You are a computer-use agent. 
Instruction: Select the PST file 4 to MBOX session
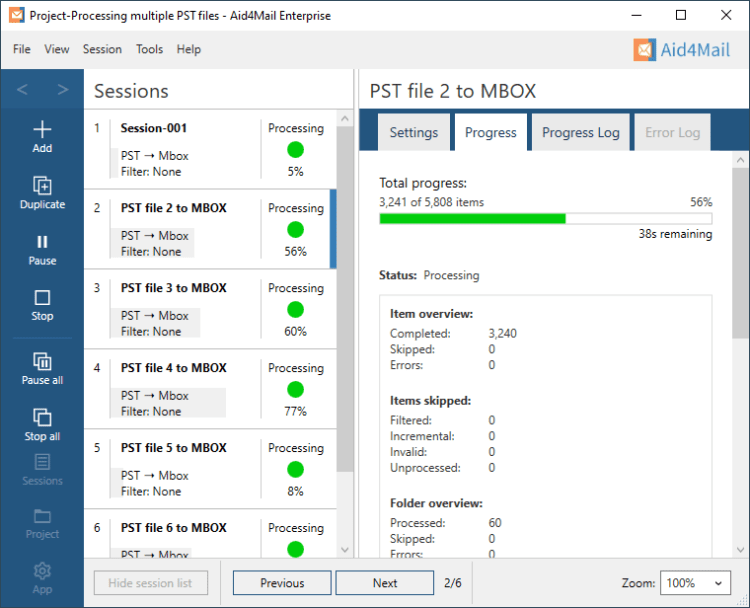pyautogui.click(x=210, y=389)
